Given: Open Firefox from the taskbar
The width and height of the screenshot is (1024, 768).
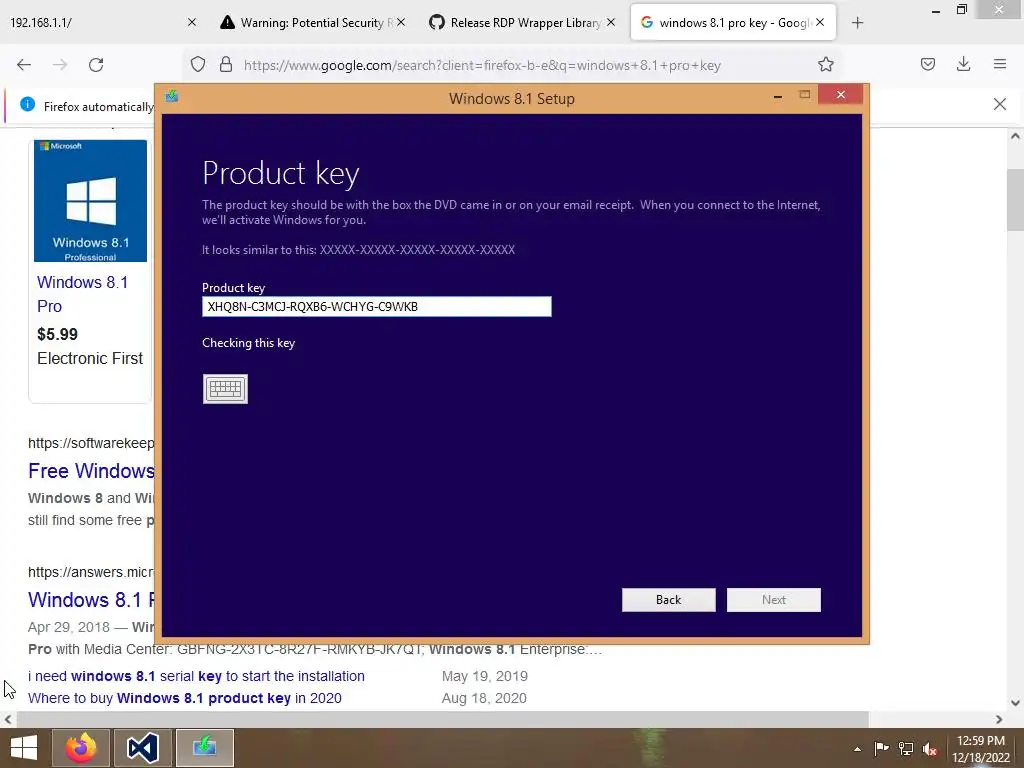Looking at the screenshot, I should coord(81,748).
